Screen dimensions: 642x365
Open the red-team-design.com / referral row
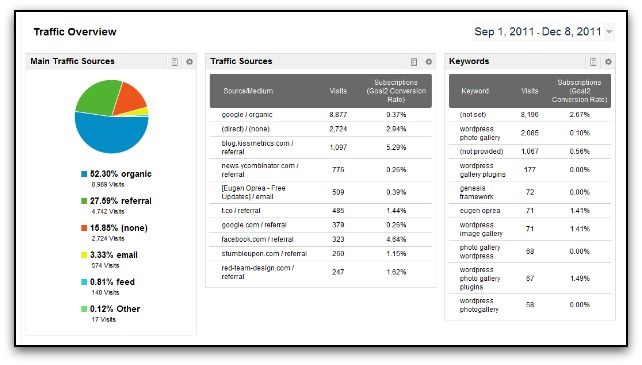point(321,272)
